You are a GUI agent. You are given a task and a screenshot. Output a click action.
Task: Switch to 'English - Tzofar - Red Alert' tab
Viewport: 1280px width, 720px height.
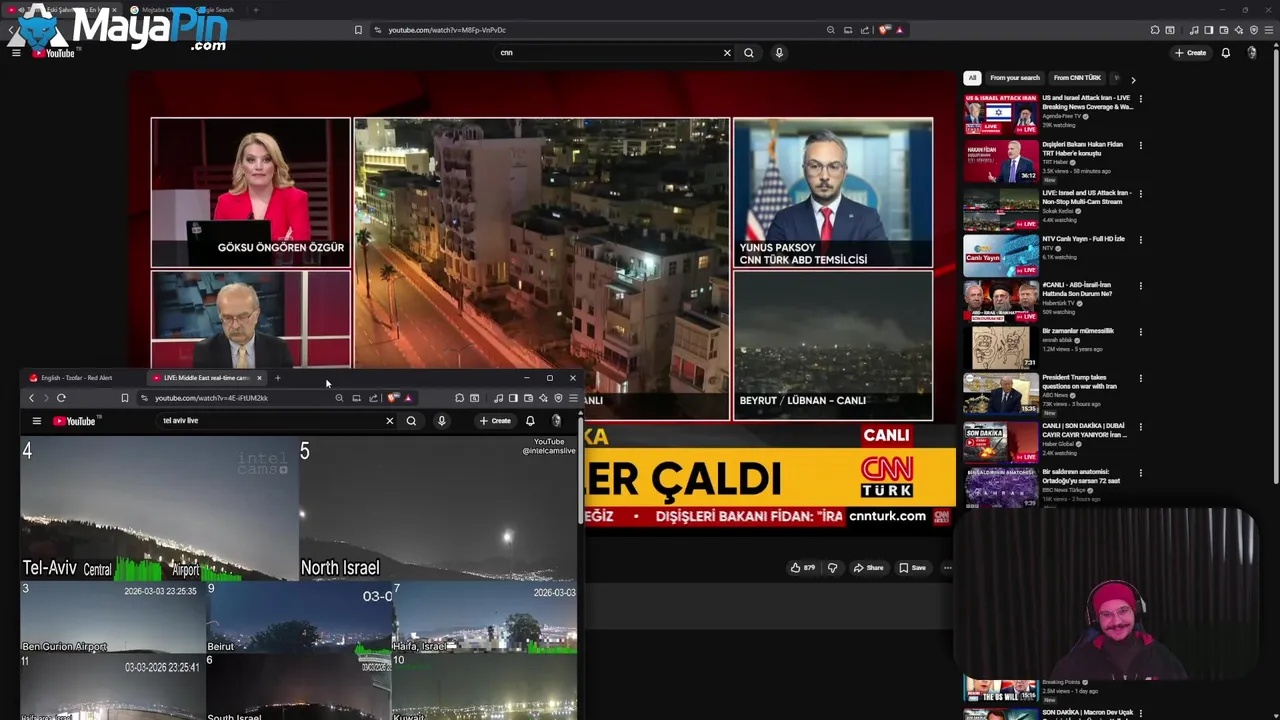[x=76, y=378]
